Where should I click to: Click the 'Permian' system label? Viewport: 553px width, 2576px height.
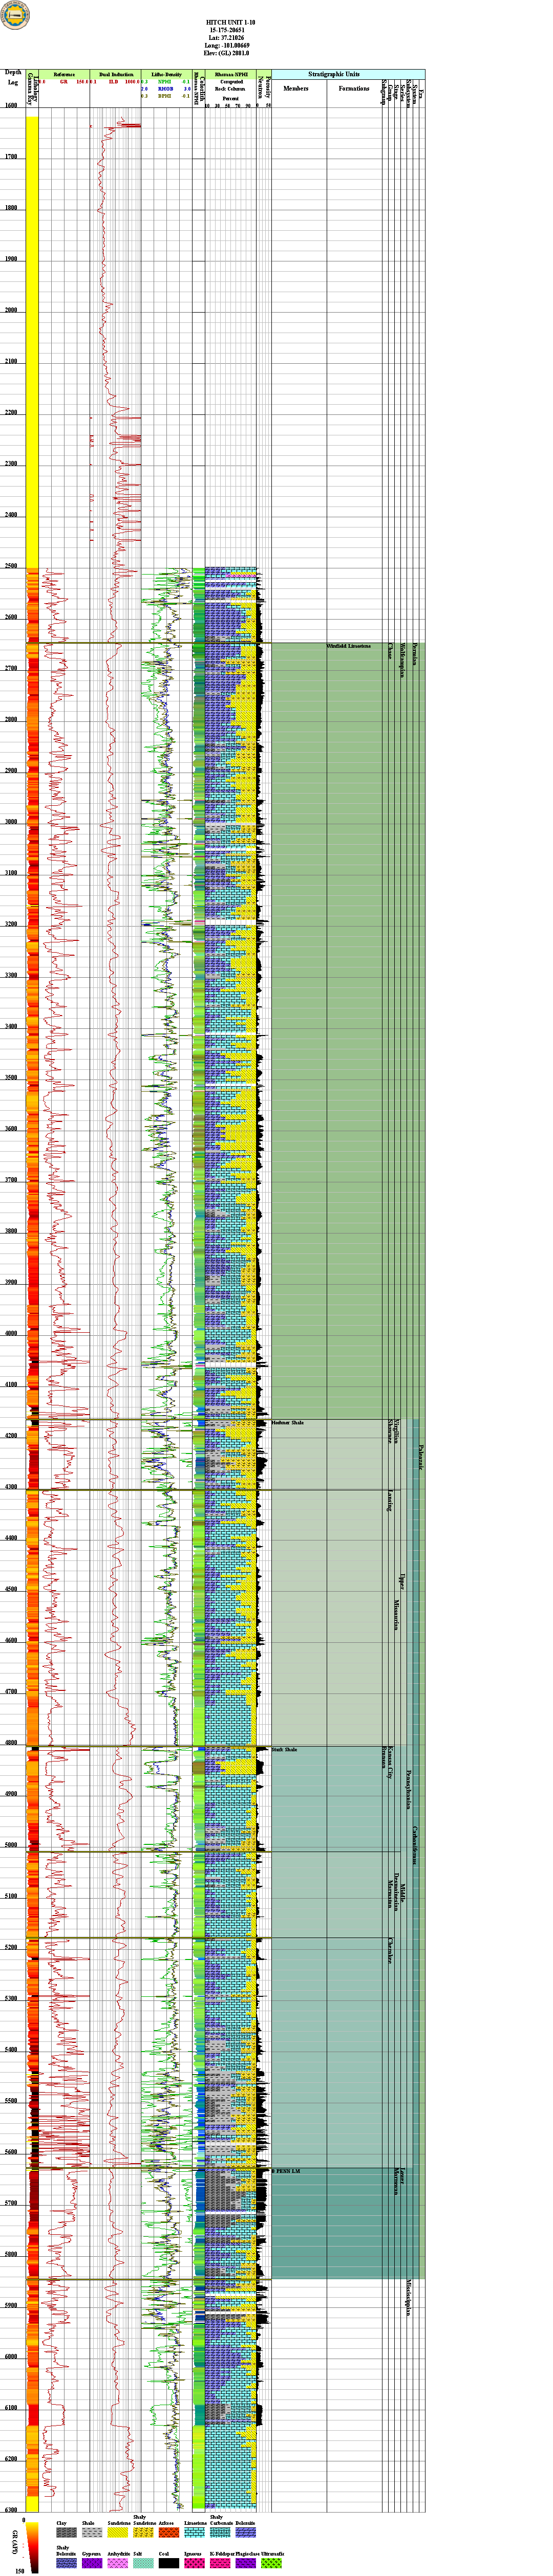click(x=415, y=655)
